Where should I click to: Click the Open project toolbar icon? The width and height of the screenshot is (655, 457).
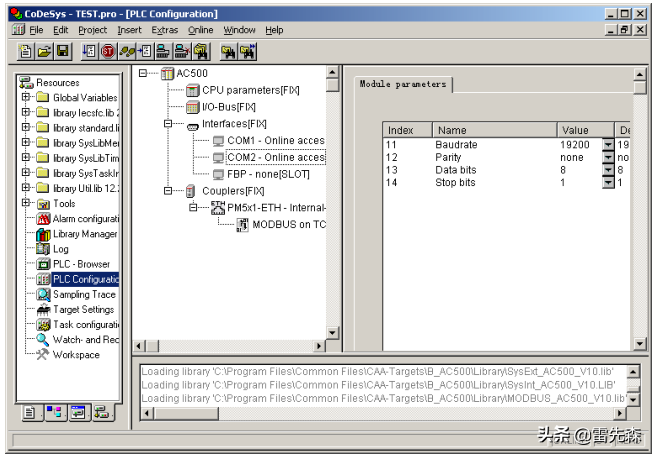coord(44,51)
